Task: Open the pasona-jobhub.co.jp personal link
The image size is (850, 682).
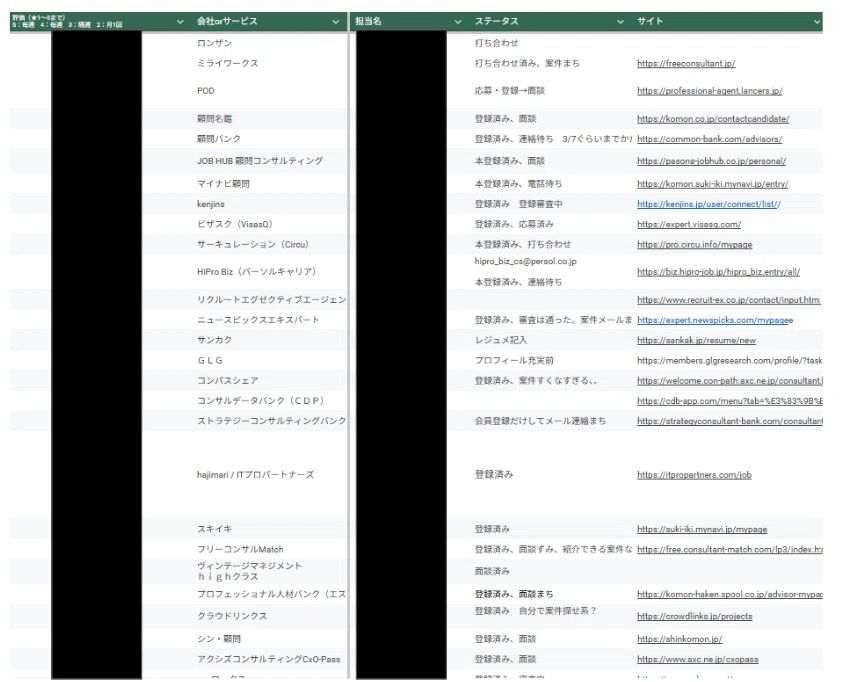Action: pyautogui.click(x=711, y=161)
